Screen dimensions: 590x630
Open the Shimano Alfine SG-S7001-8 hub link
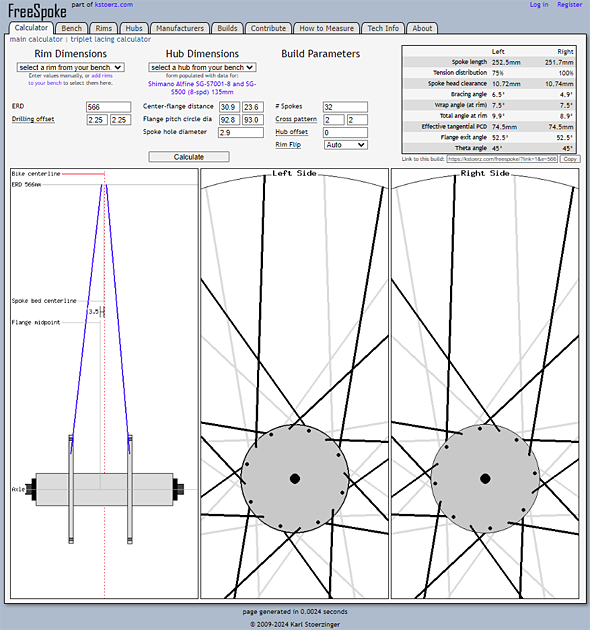pos(202,88)
